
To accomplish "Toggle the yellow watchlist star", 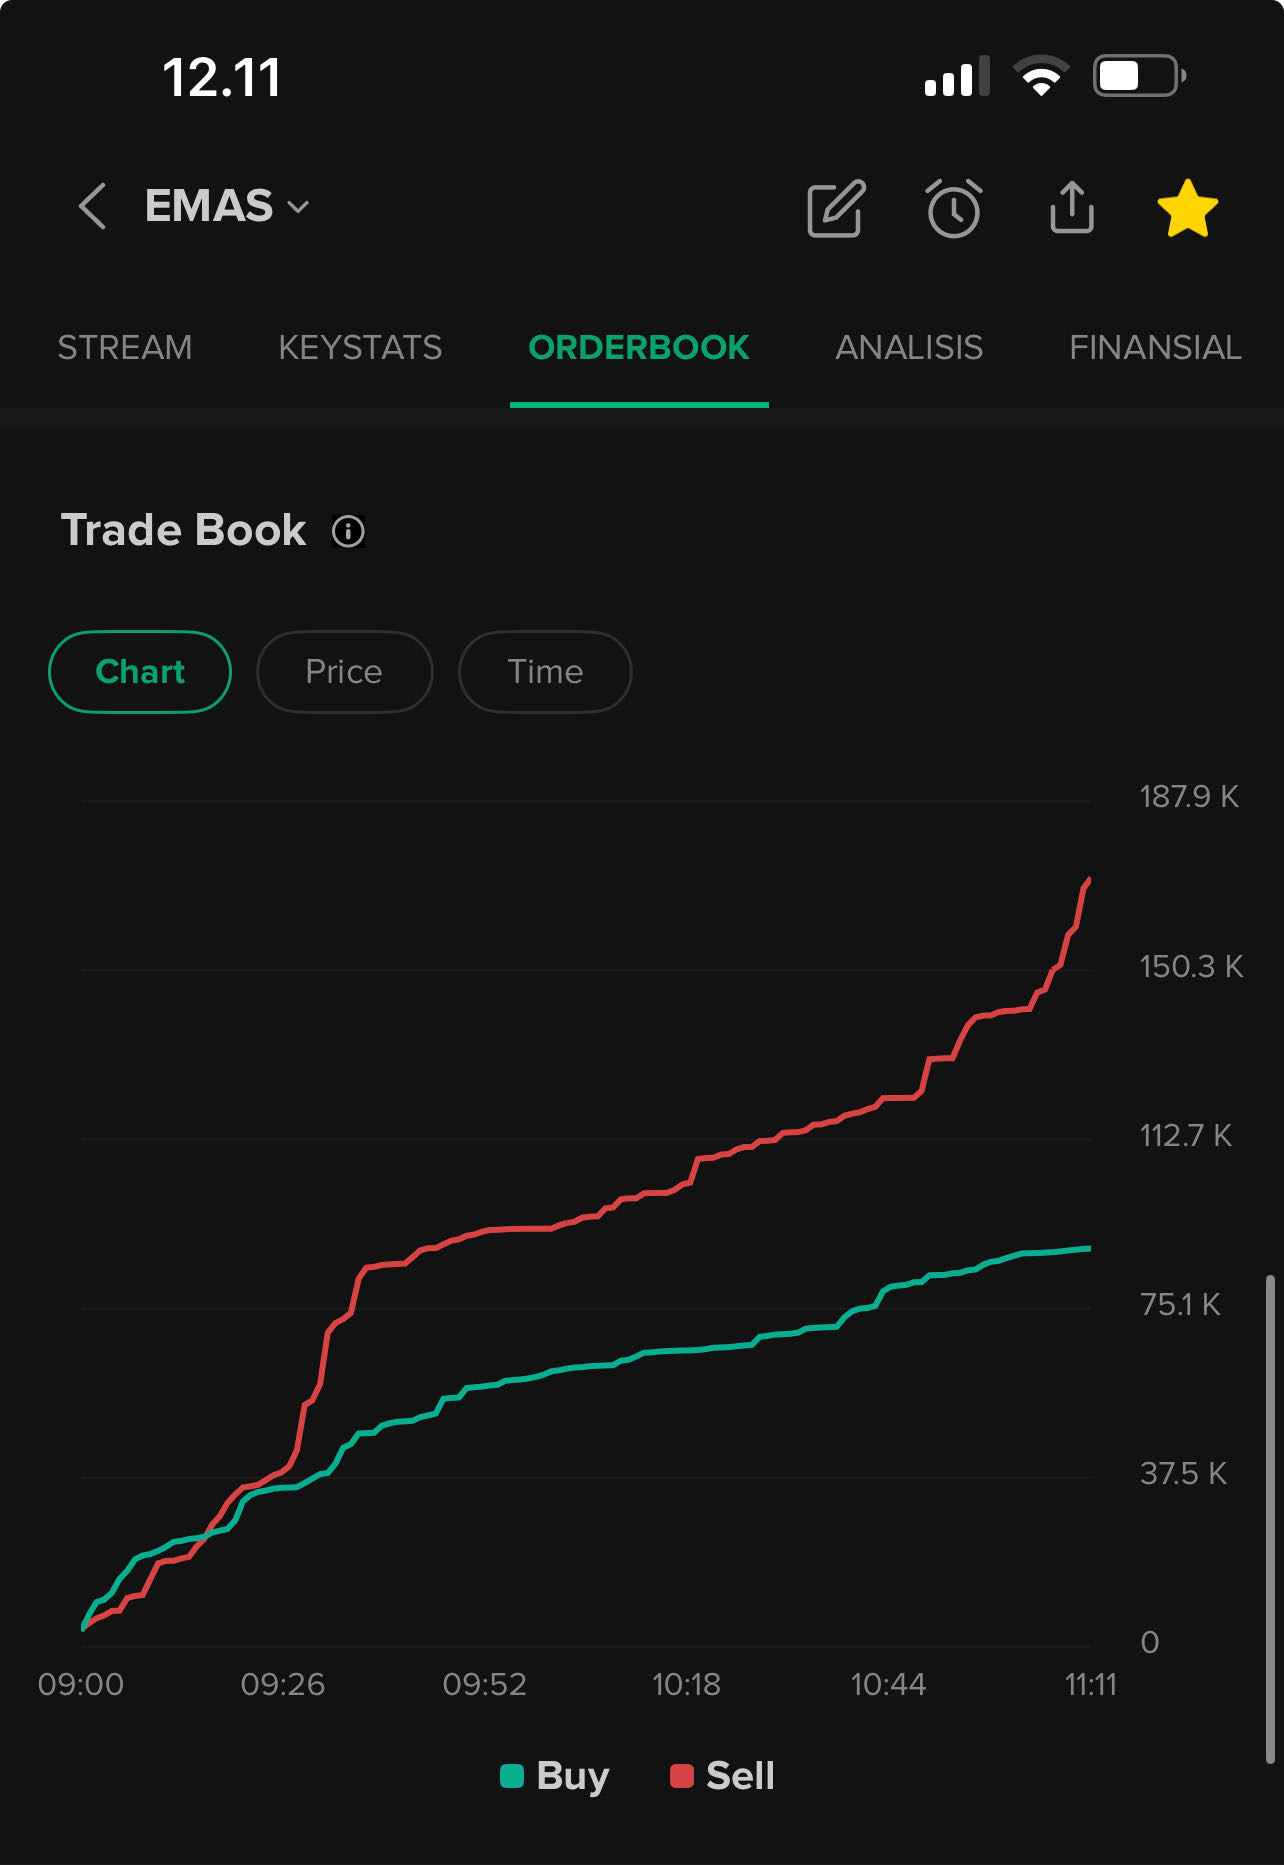I will click(x=1187, y=209).
